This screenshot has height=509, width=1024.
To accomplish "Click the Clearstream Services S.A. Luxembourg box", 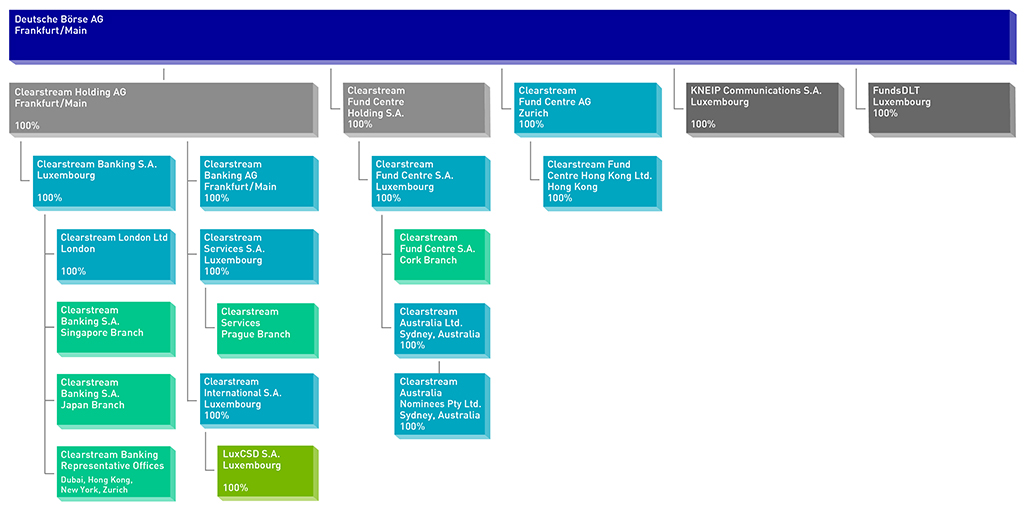I will 259,255.
